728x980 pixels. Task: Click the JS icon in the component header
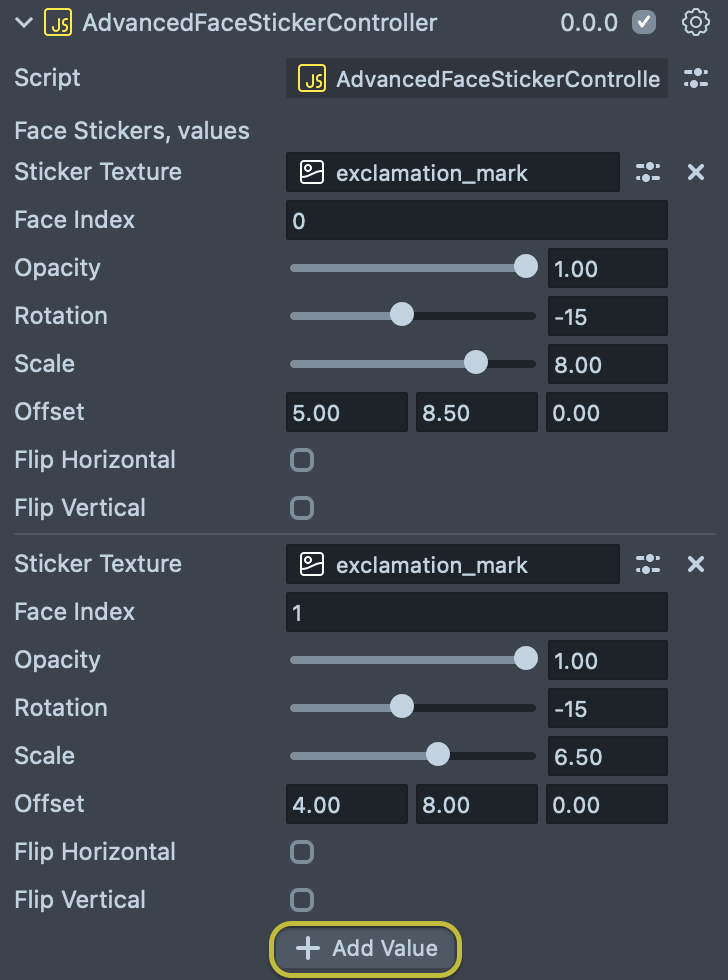58,22
